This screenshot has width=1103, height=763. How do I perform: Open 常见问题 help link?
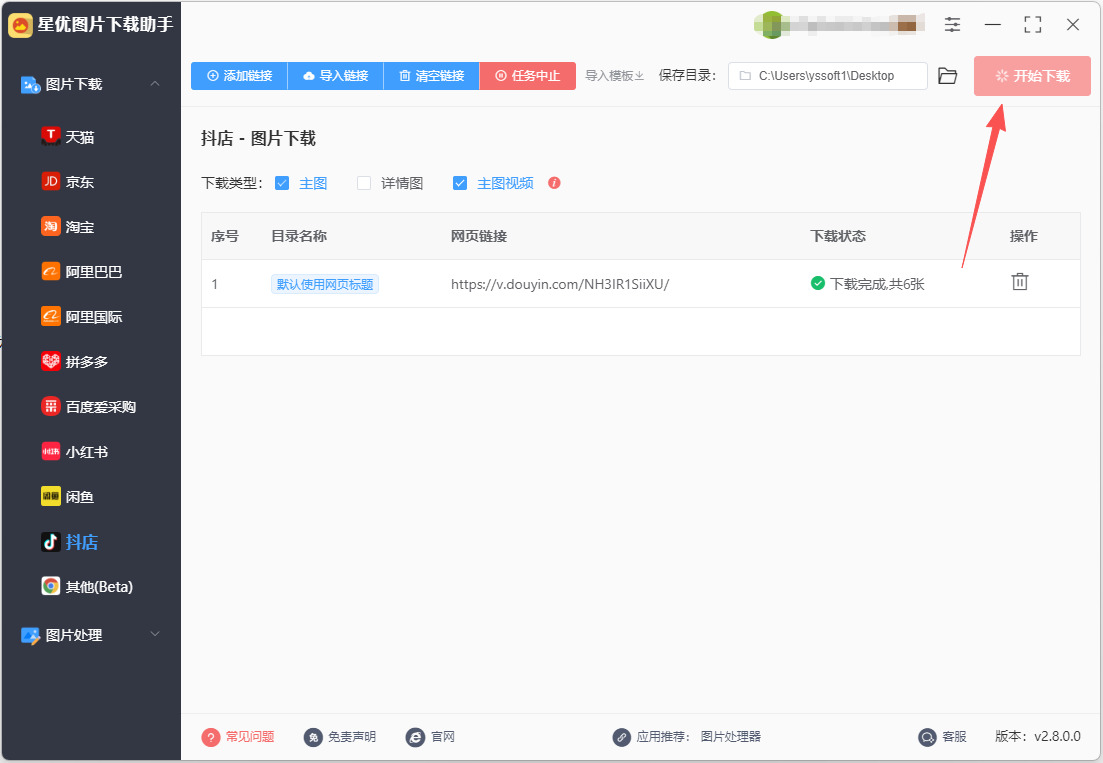238,736
